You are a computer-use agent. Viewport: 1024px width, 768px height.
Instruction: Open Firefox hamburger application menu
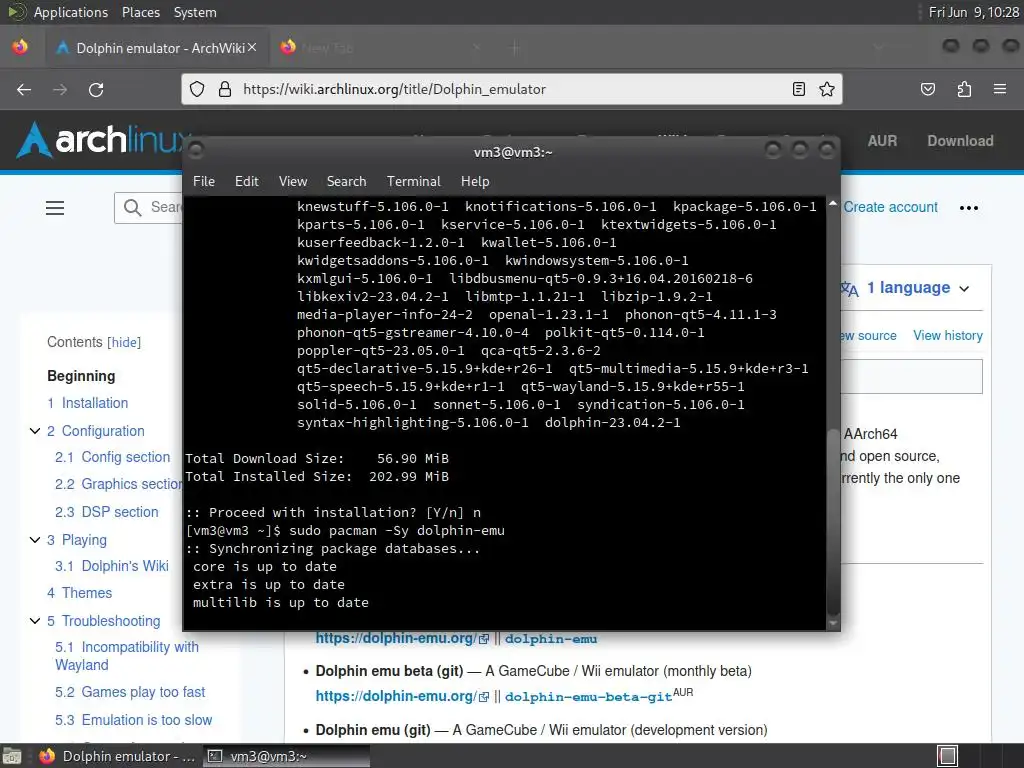1000,89
